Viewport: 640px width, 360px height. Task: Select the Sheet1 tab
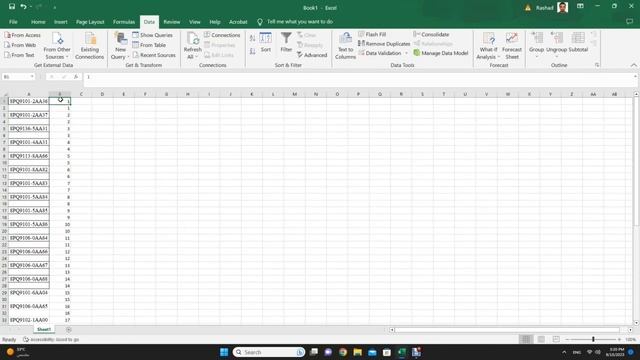[44, 329]
